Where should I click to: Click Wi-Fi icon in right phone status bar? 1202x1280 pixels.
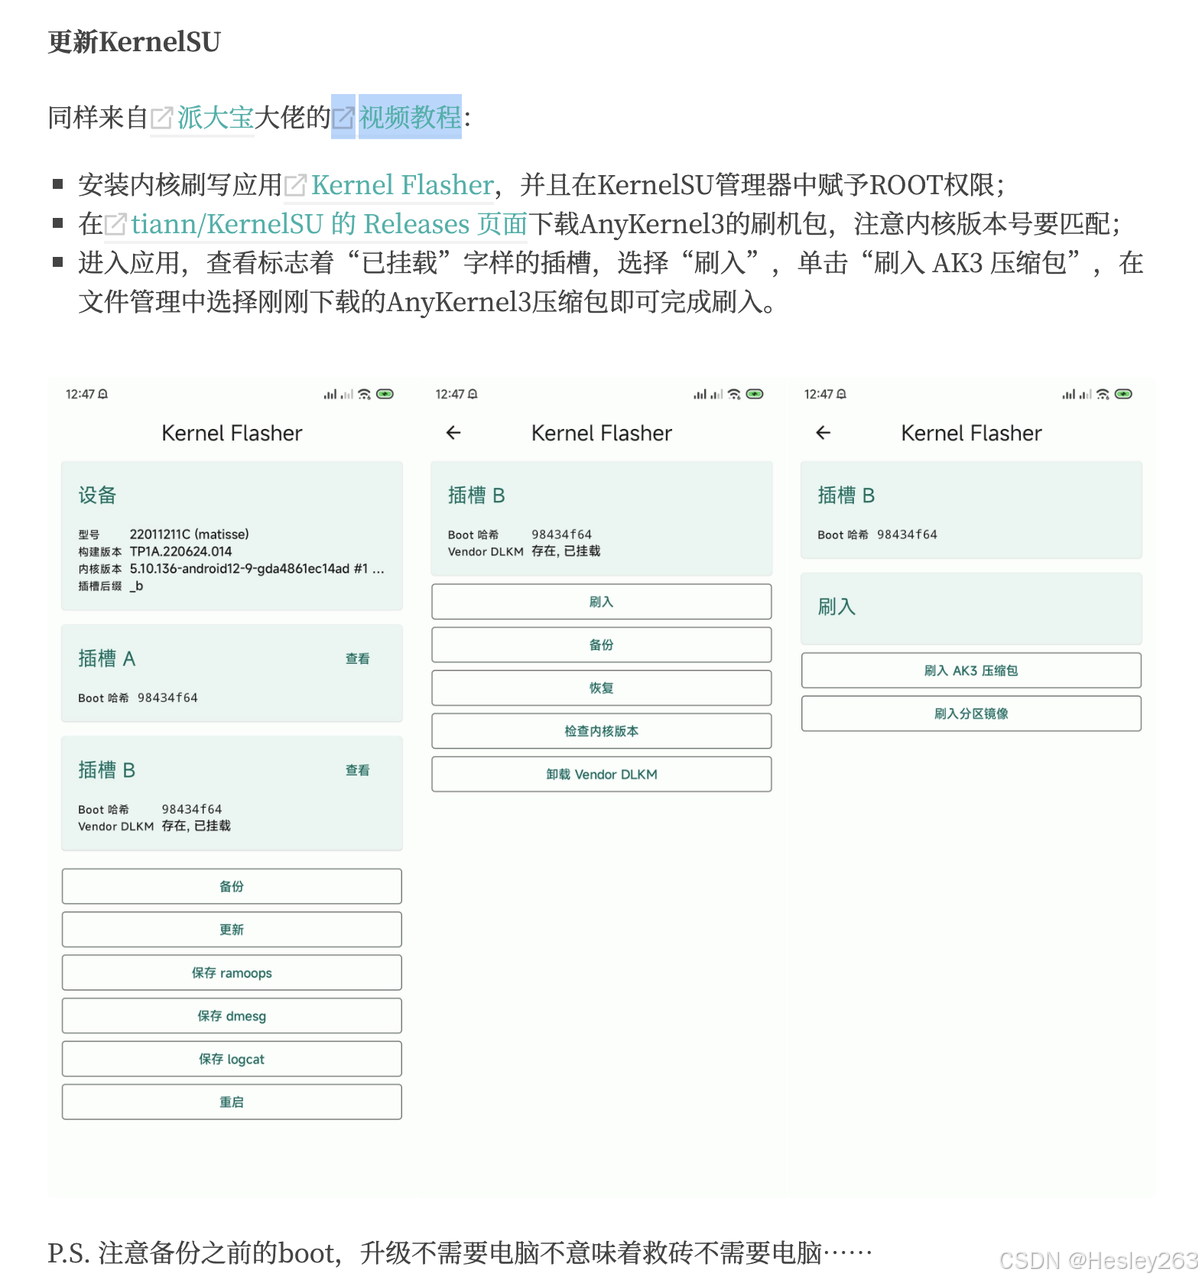click(x=1103, y=394)
